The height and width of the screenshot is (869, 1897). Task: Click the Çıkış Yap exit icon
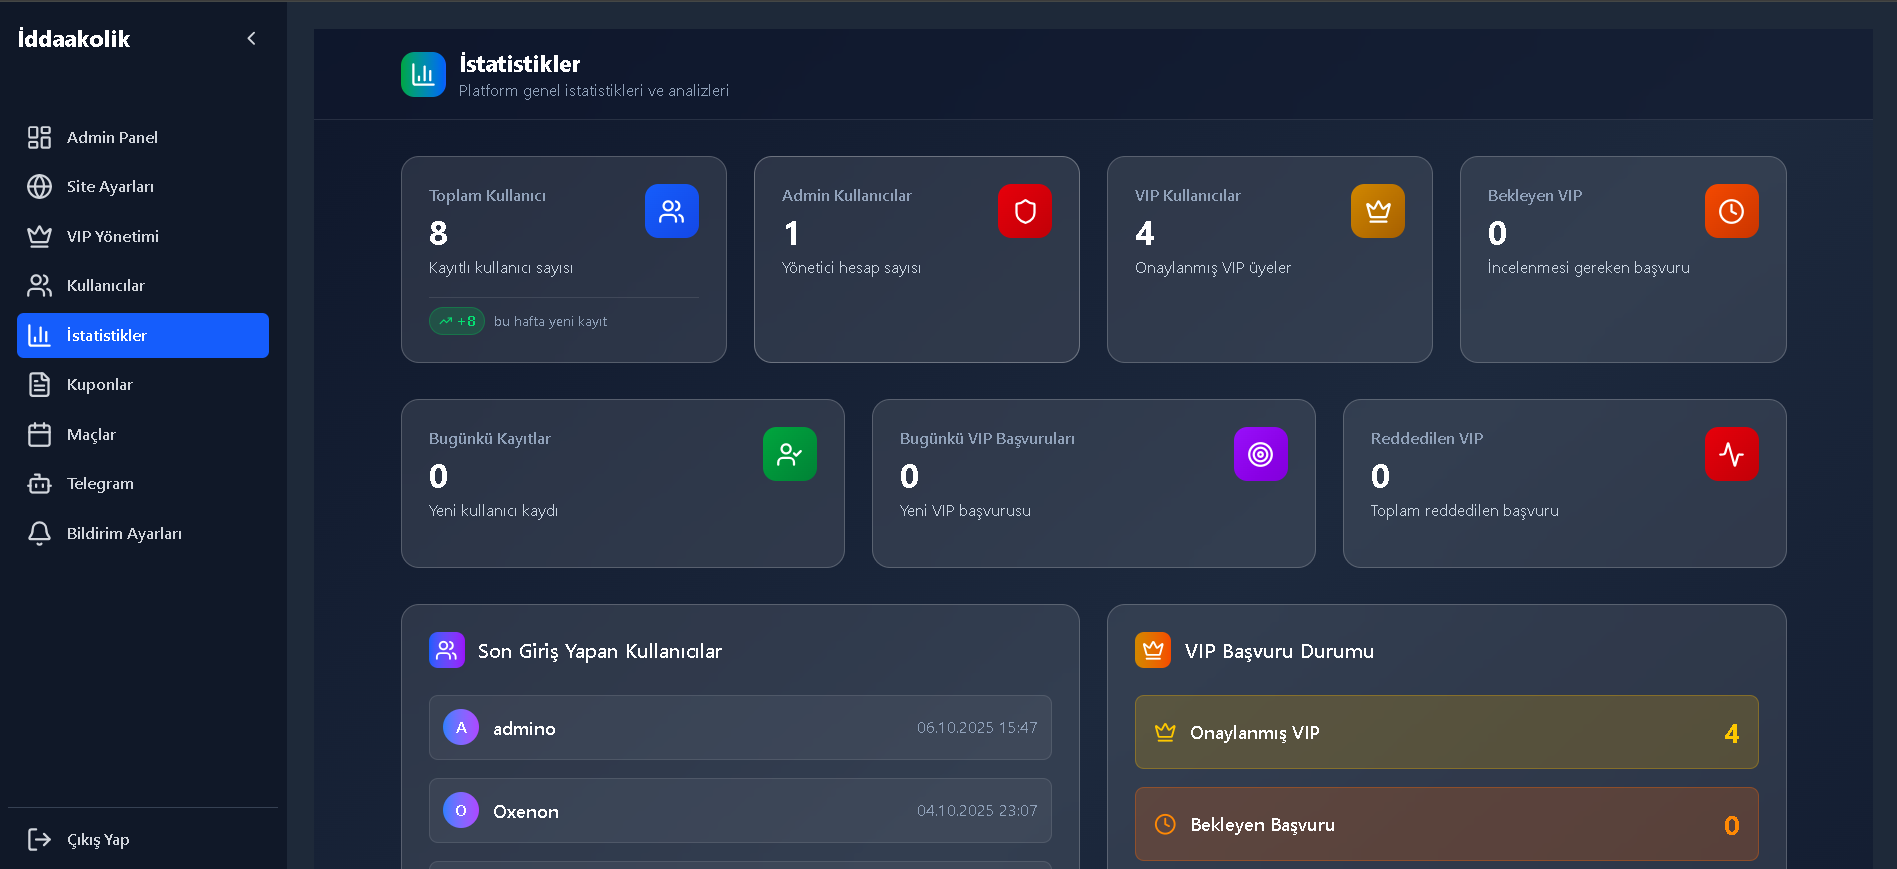click(x=39, y=839)
